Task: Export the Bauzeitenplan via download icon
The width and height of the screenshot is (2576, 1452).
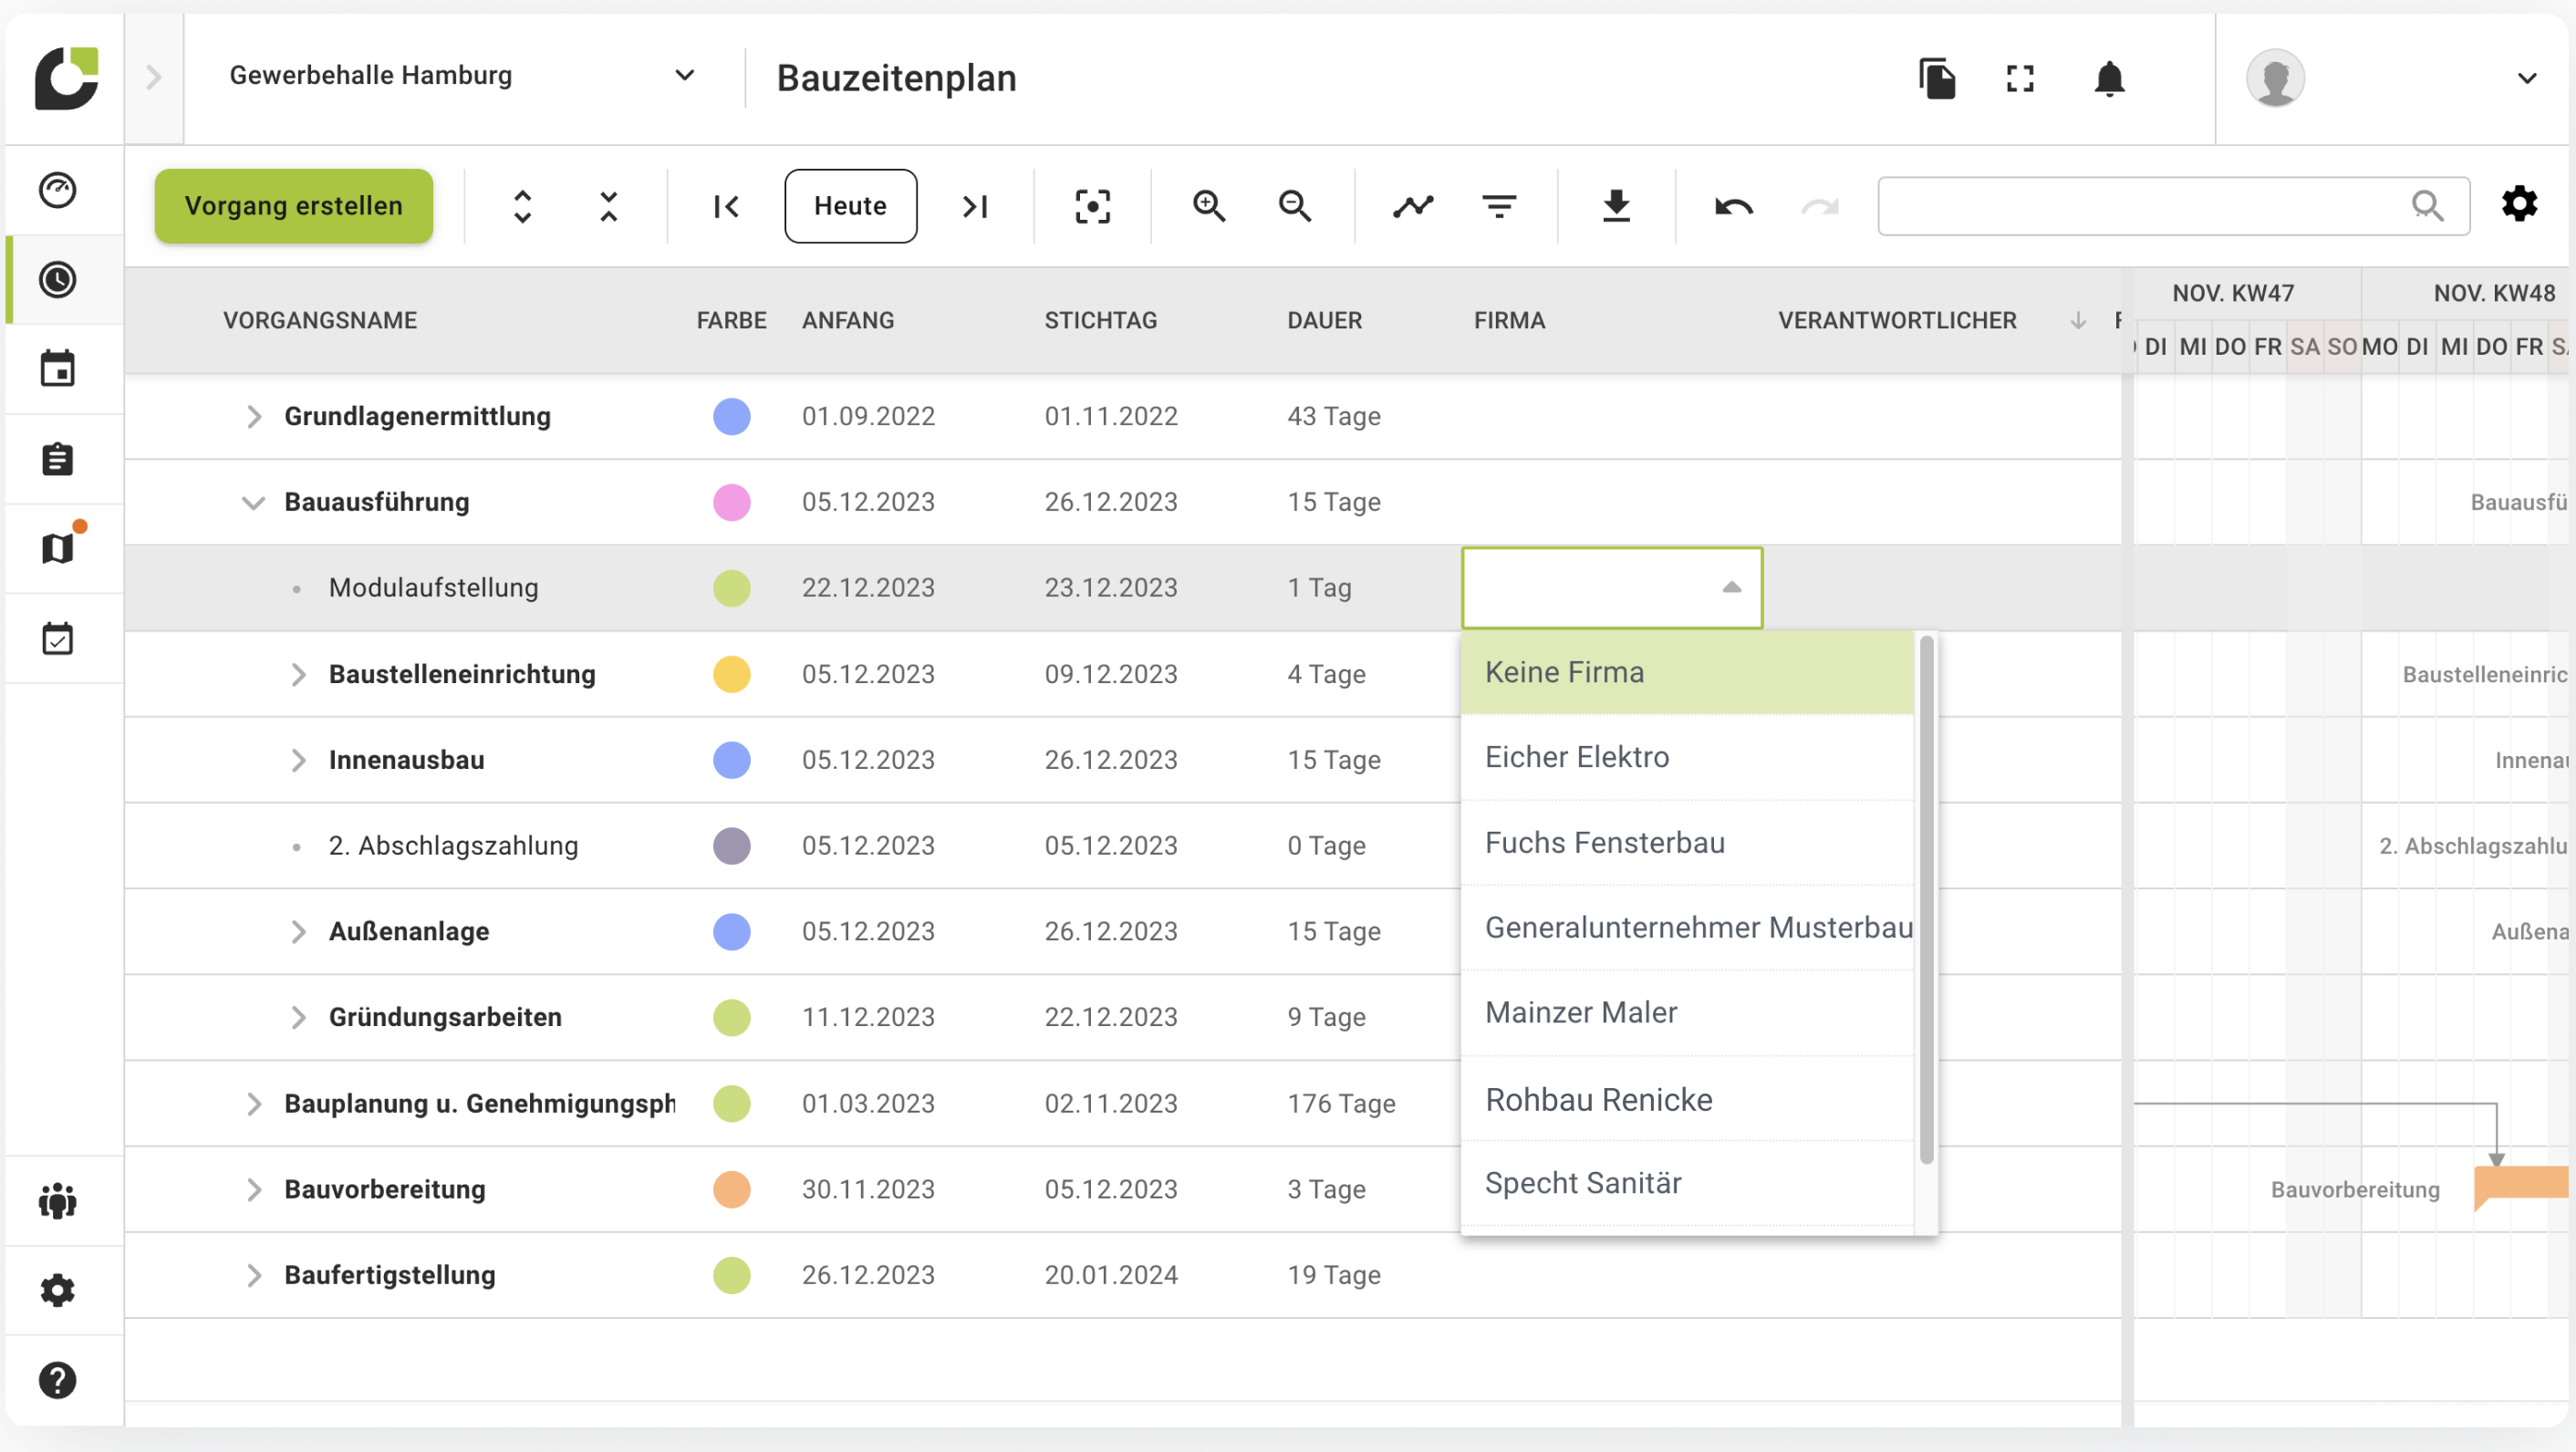Action: (1617, 206)
